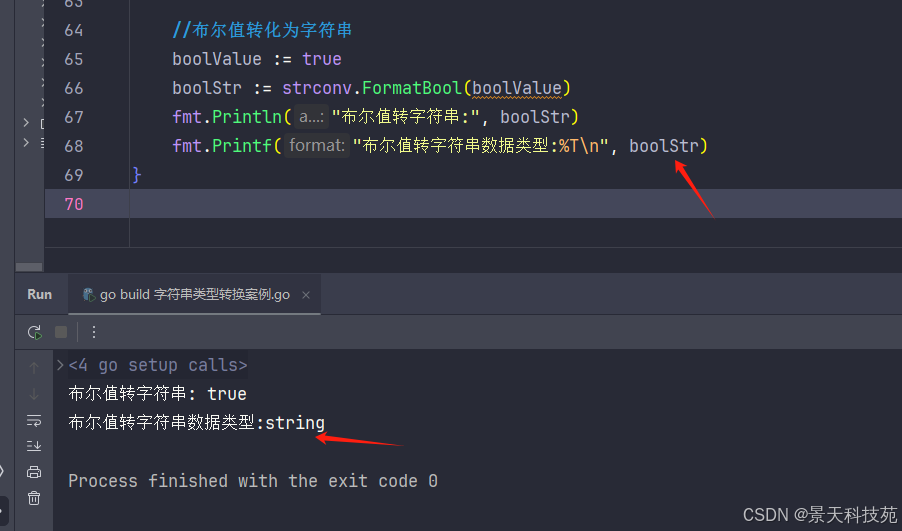The height and width of the screenshot is (531, 902).
Task: Click the Up the Stack Trace arrow
Action: [34, 368]
